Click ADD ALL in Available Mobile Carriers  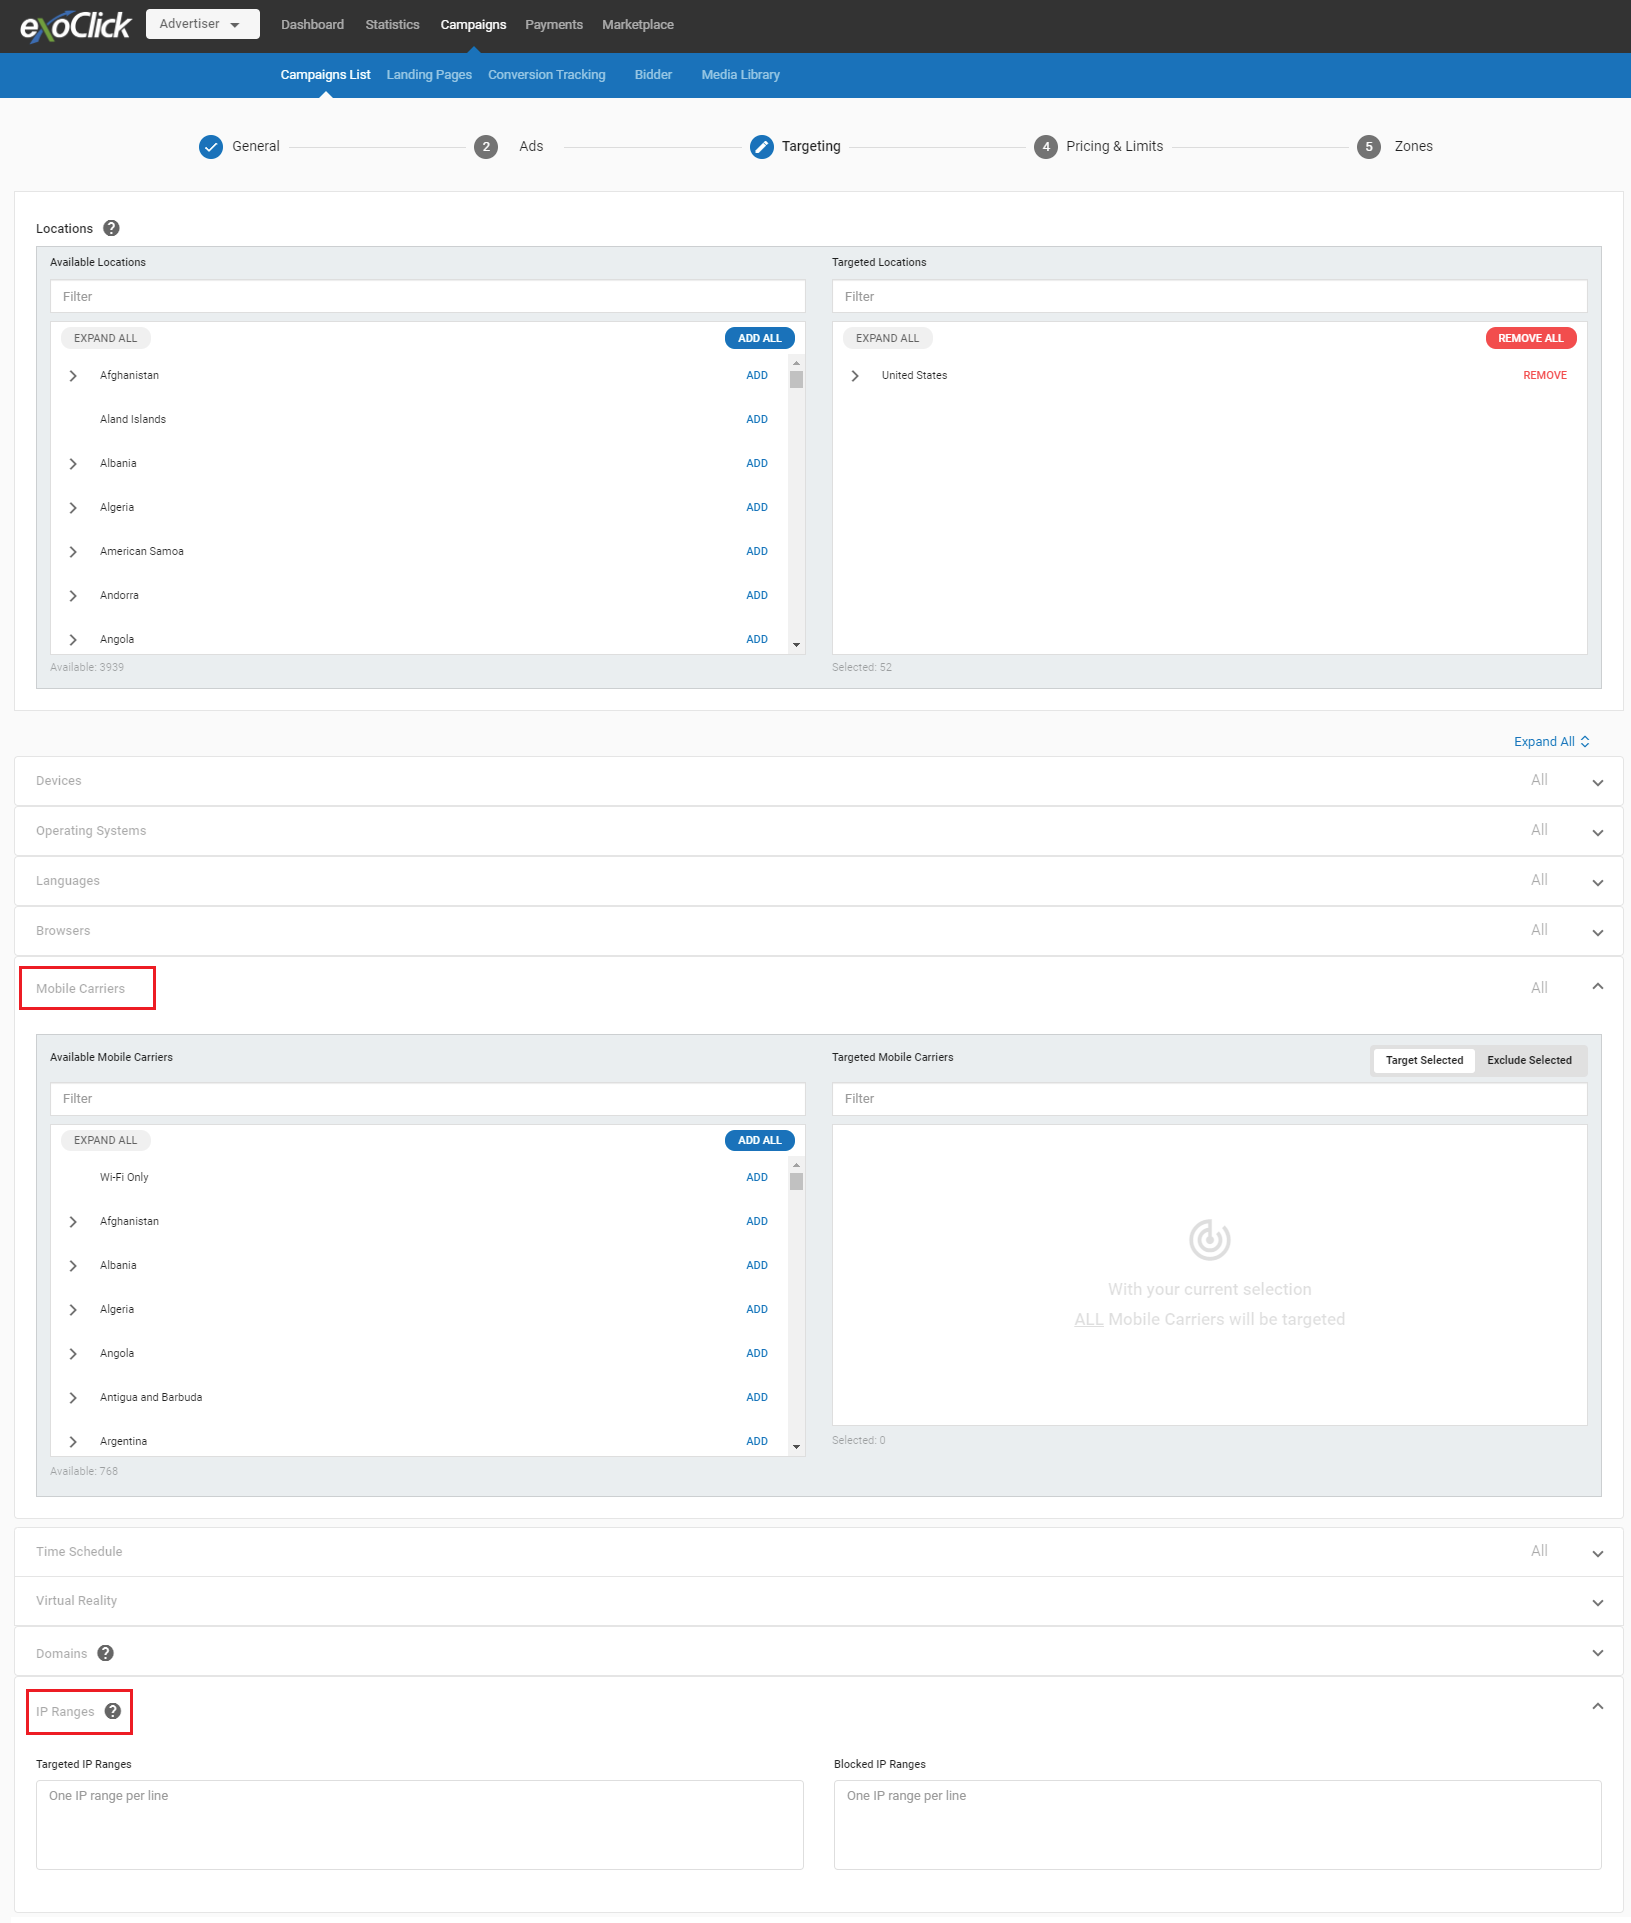[760, 1140]
